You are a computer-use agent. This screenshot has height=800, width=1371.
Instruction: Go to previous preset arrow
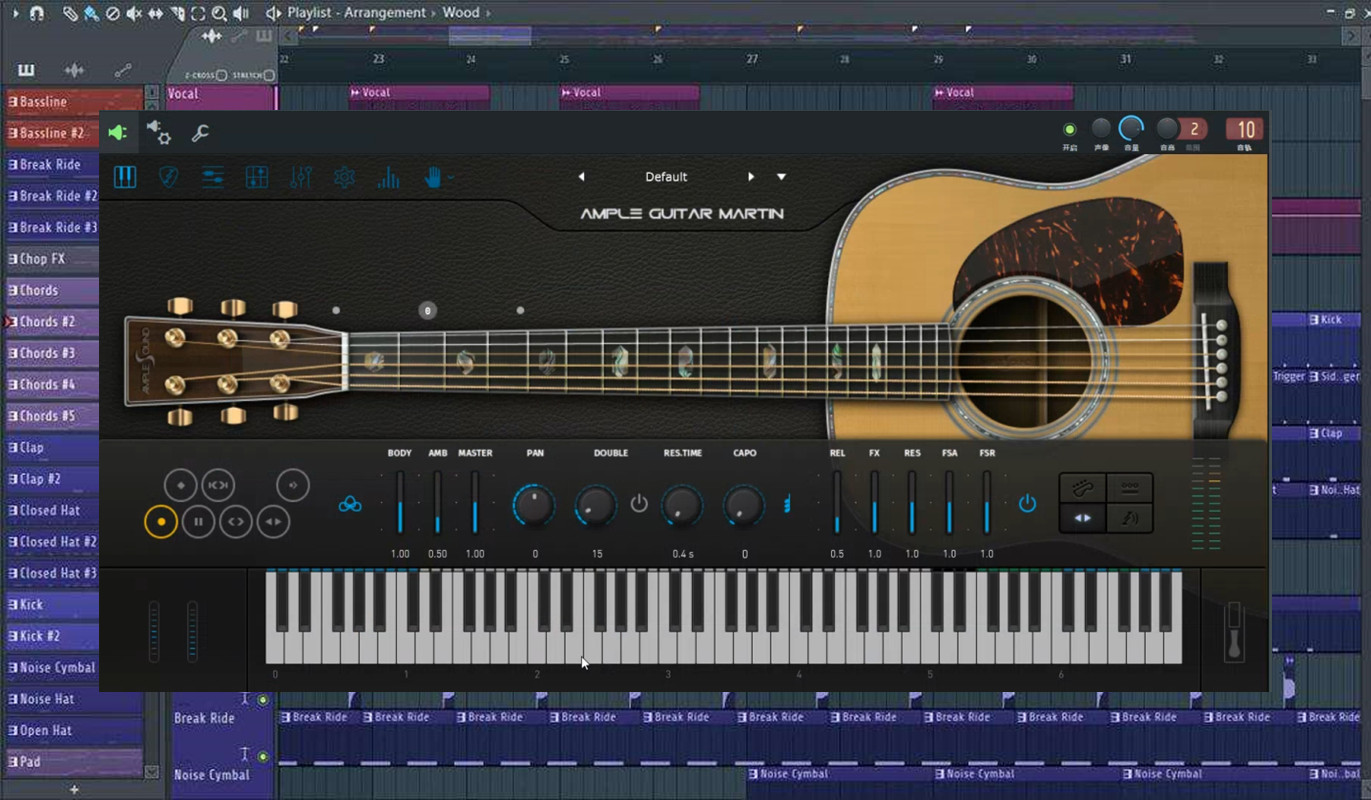pos(581,177)
